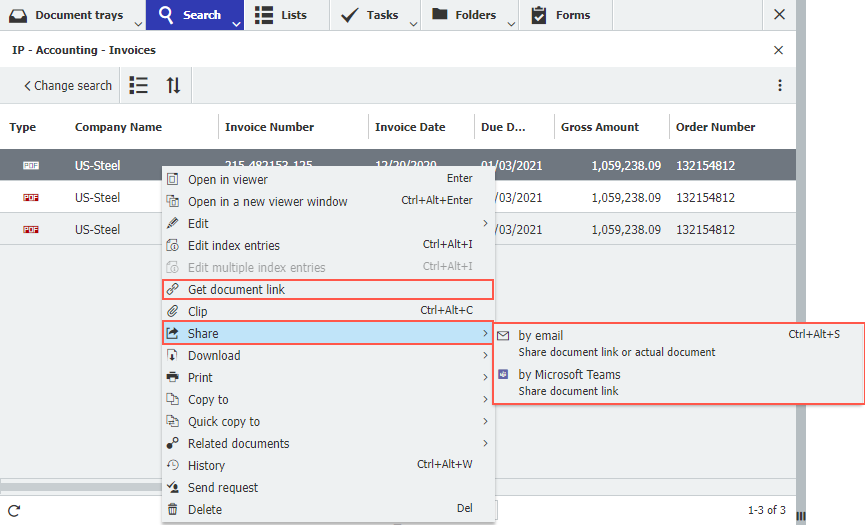This screenshot has width=865, height=525.
Task: Click the email envelope share icon
Action: tap(504, 335)
